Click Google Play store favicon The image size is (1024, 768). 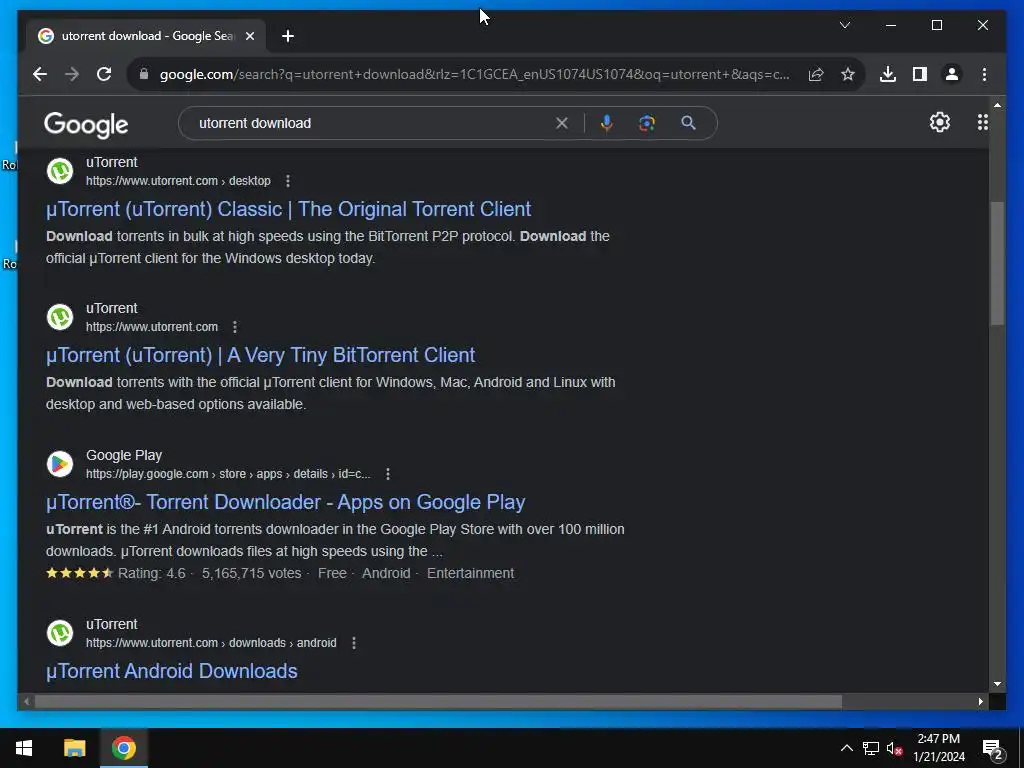(60, 464)
